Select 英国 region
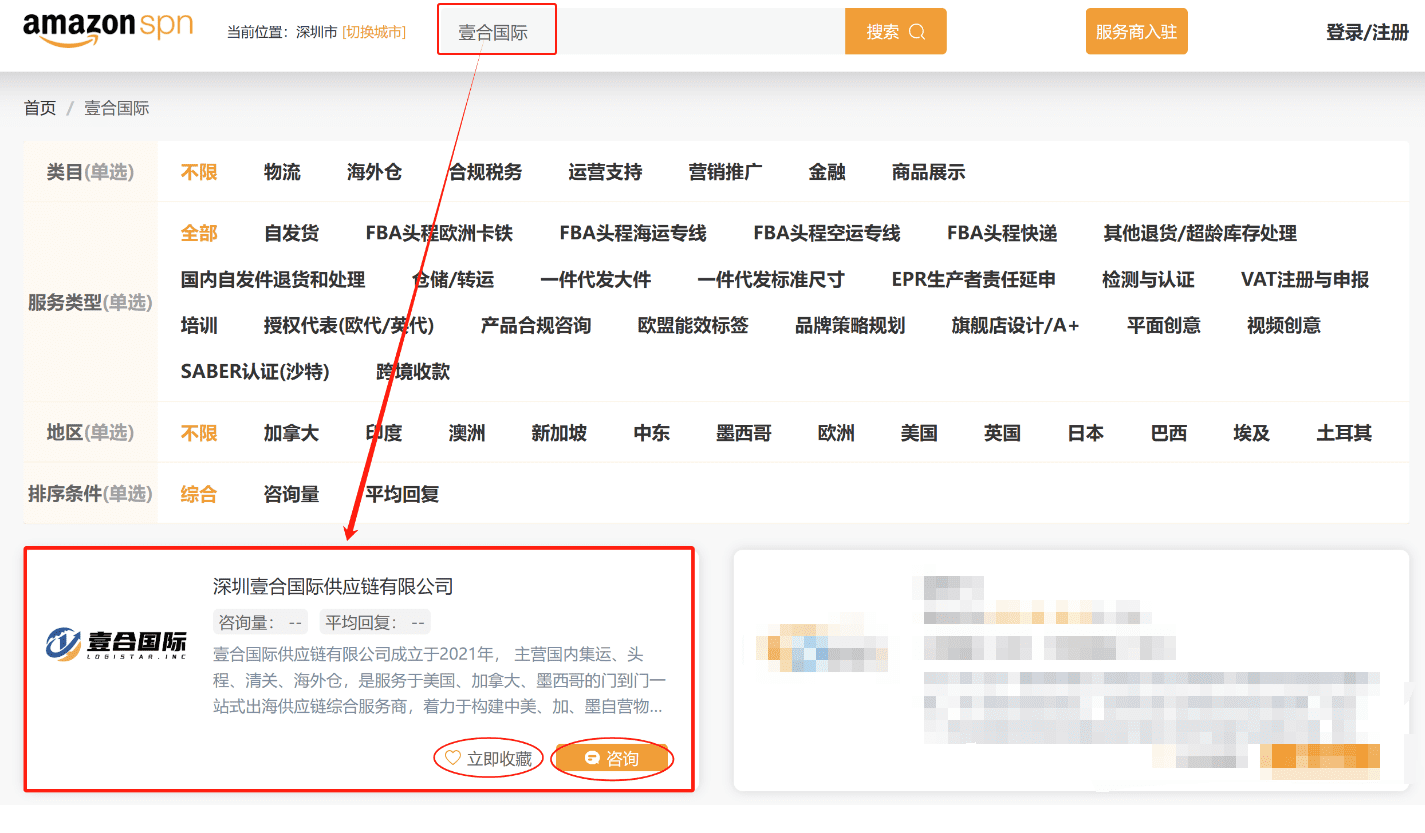1425x833 pixels. 1002,433
